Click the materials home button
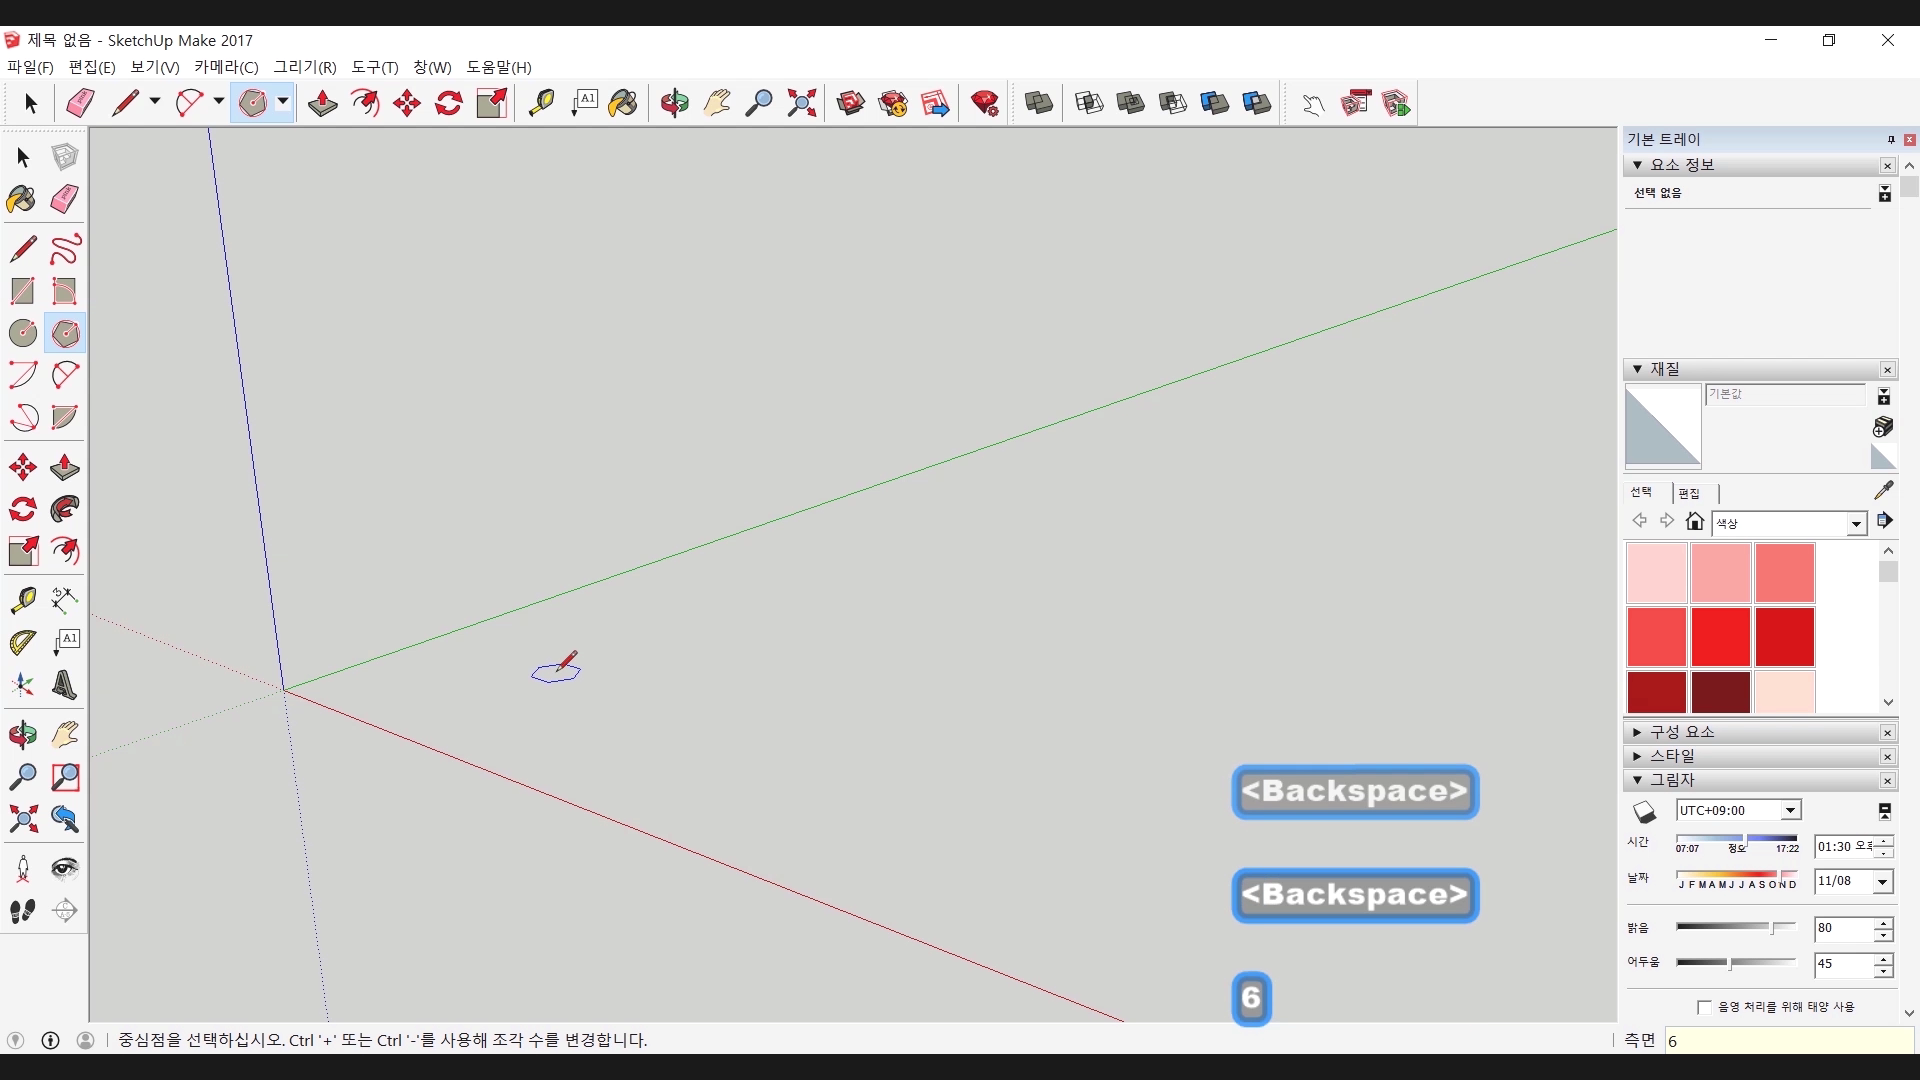 (1694, 521)
